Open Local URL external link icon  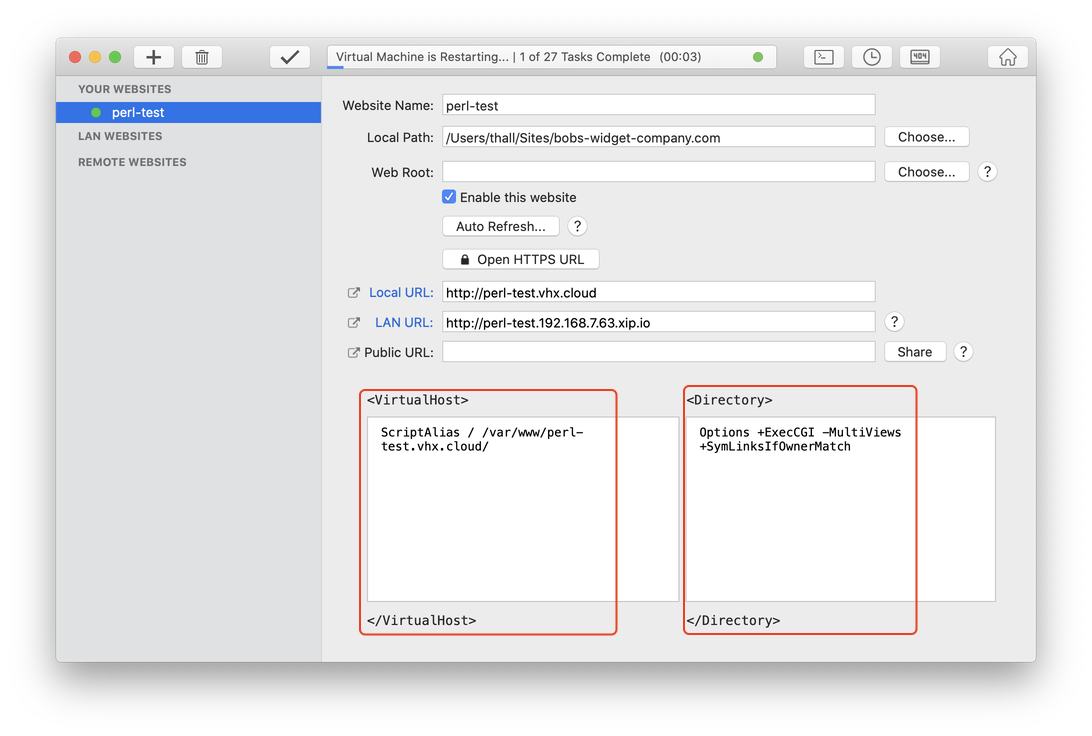354,293
